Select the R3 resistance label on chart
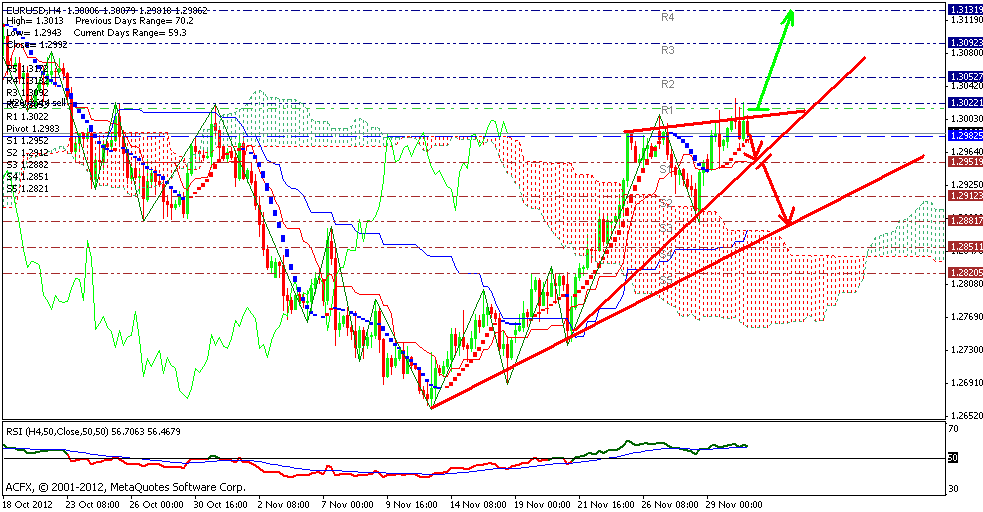Viewport: 983px width, 512px height. click(667, 50)
